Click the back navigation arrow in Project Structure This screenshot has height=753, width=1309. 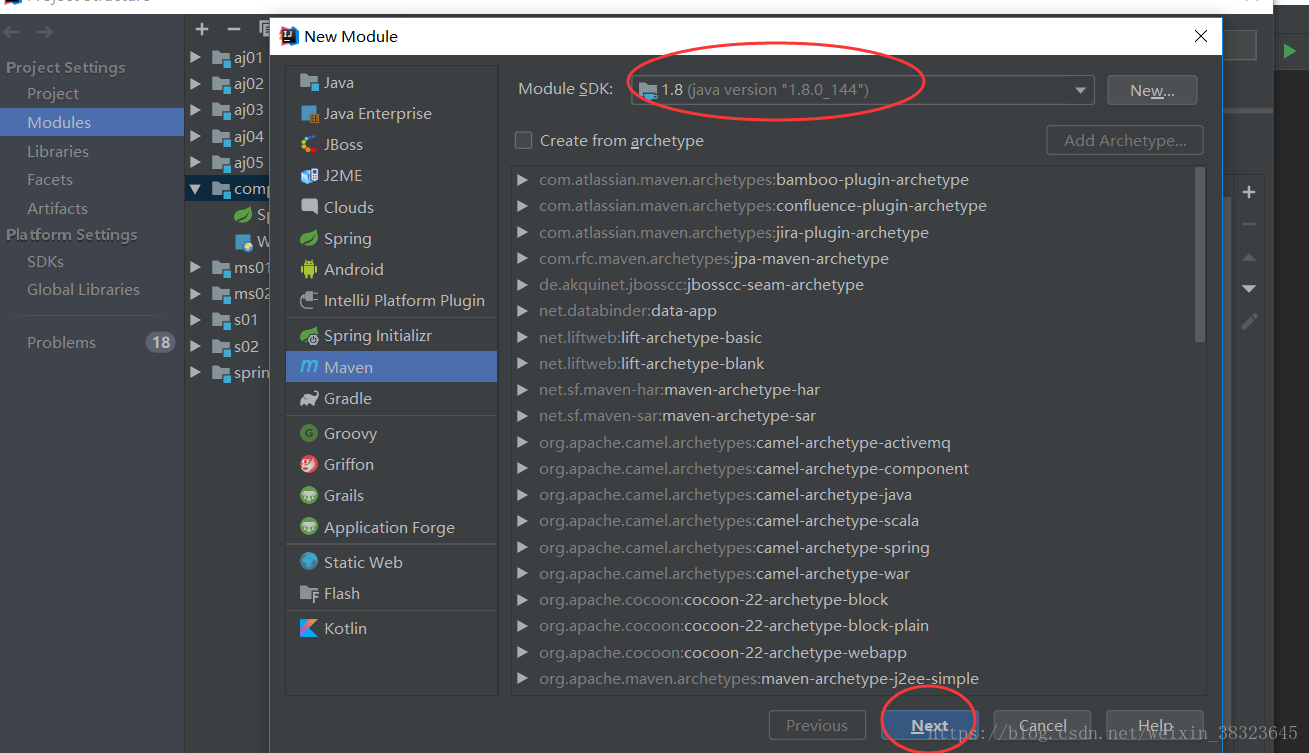coord(13,32)
